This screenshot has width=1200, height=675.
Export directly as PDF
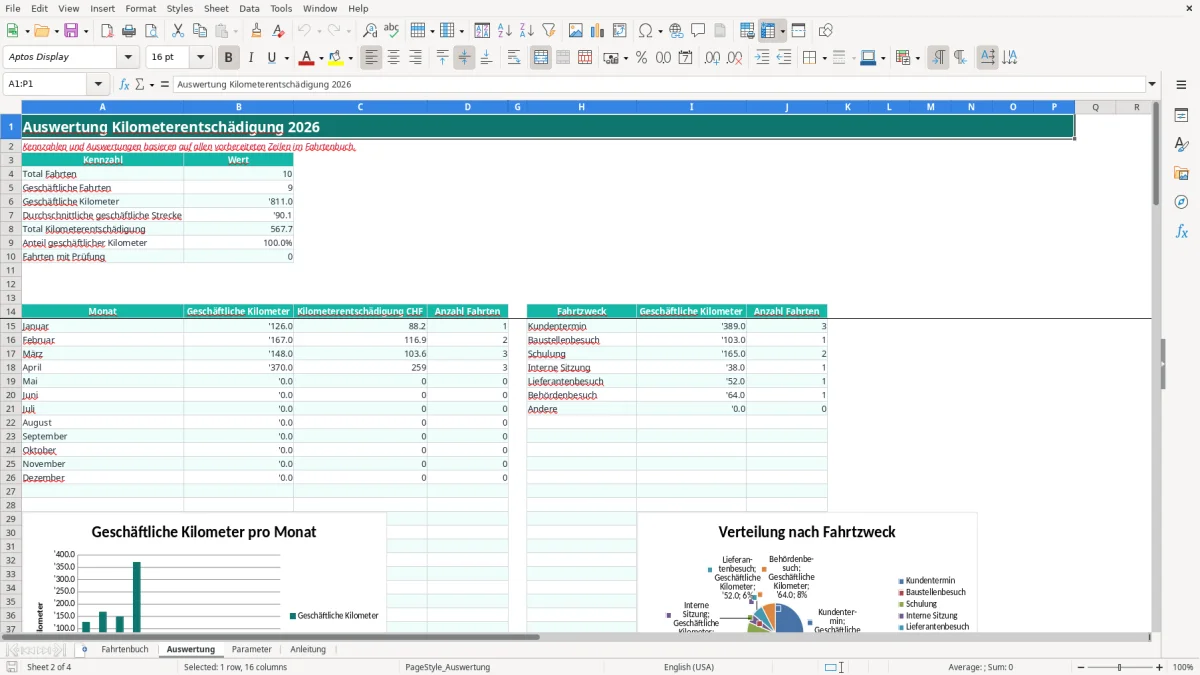107,31
